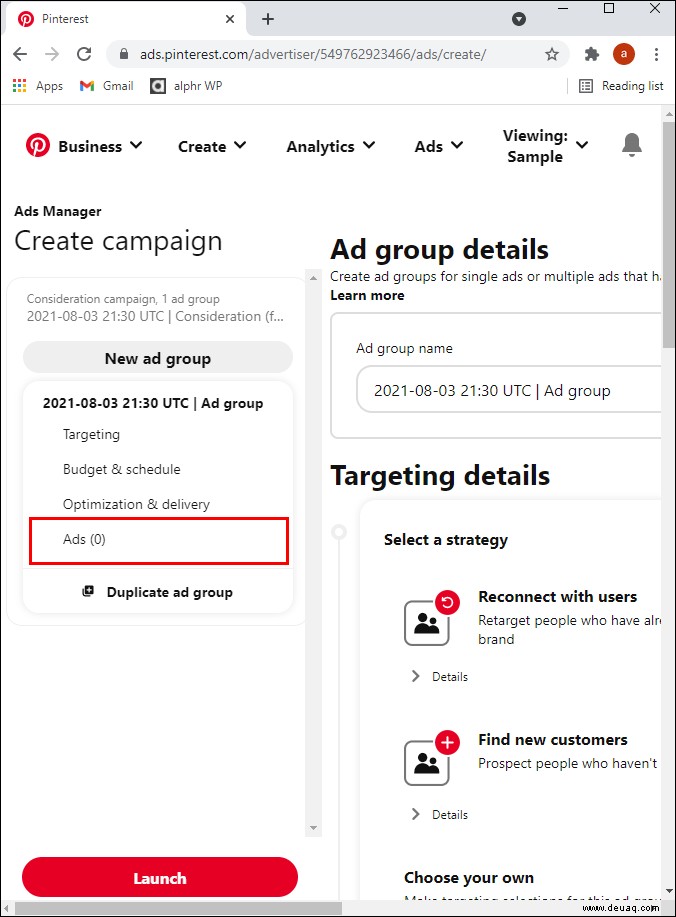
Task: Click the Find new customers title
Action: (553, 740)
